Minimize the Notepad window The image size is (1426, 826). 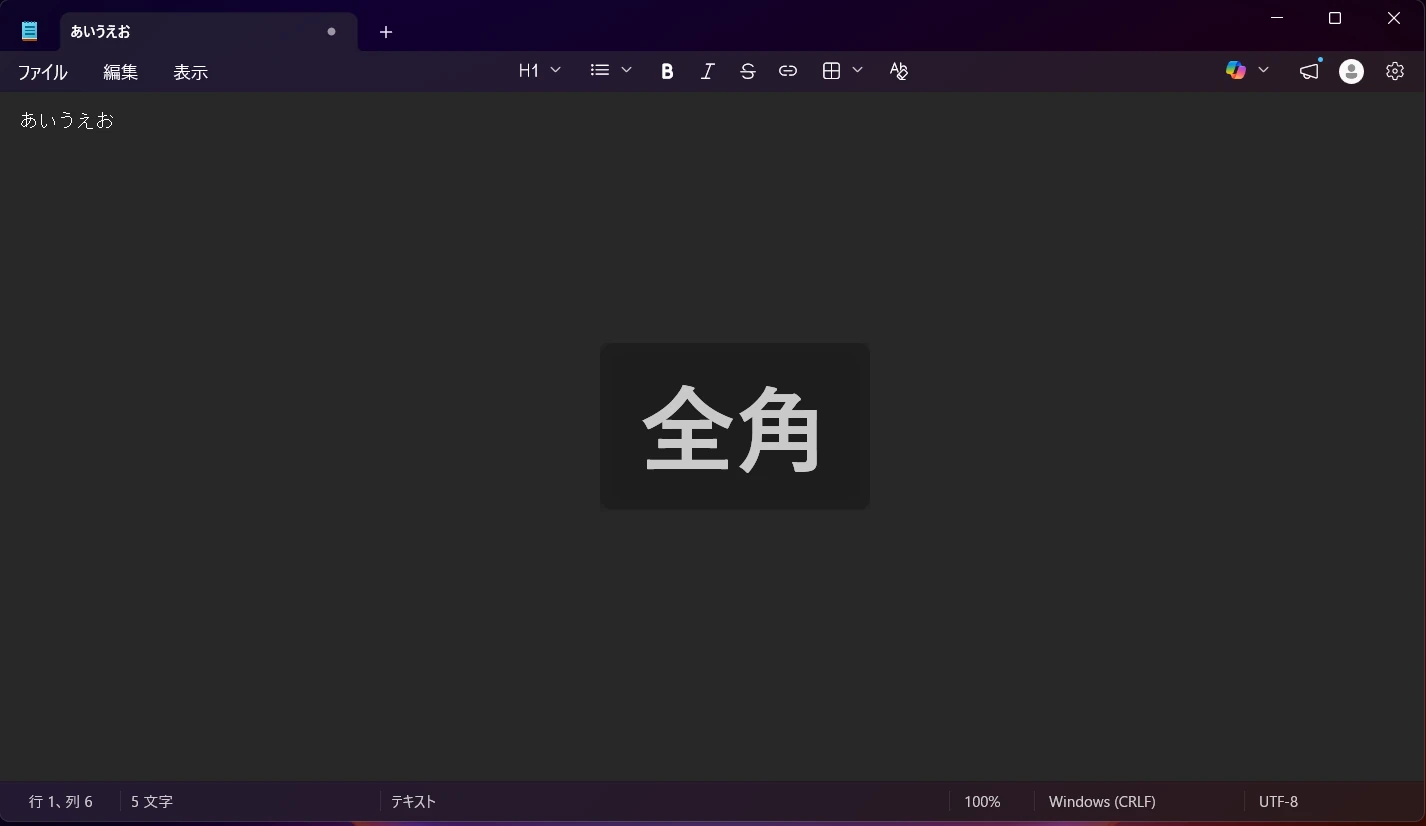1277,18
